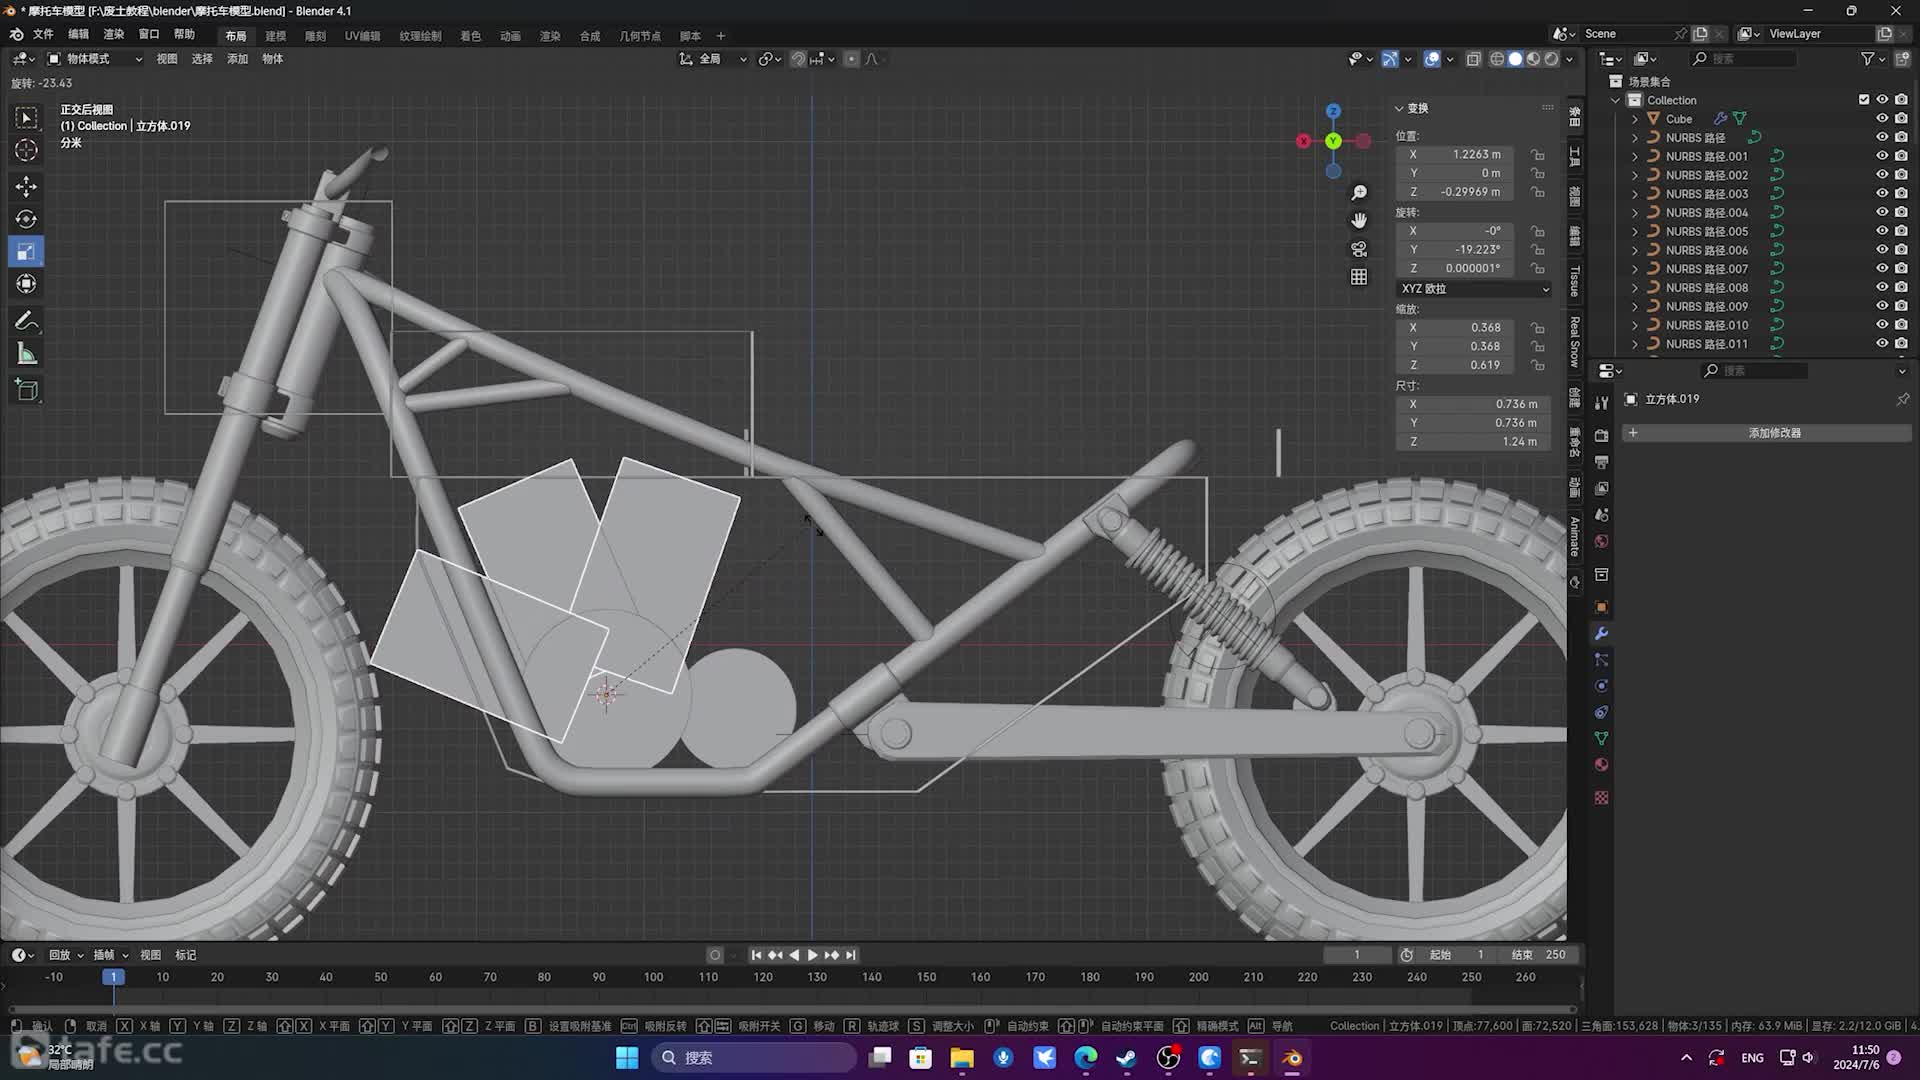The height and width of the screenshot is (1080, 1920).
Task: Lock X location property
Action: 1538,155
